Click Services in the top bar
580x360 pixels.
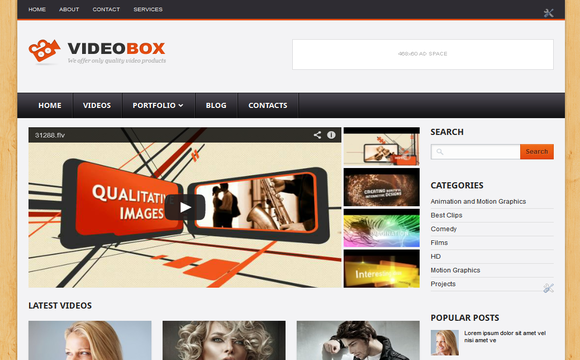tap(148, 9)
